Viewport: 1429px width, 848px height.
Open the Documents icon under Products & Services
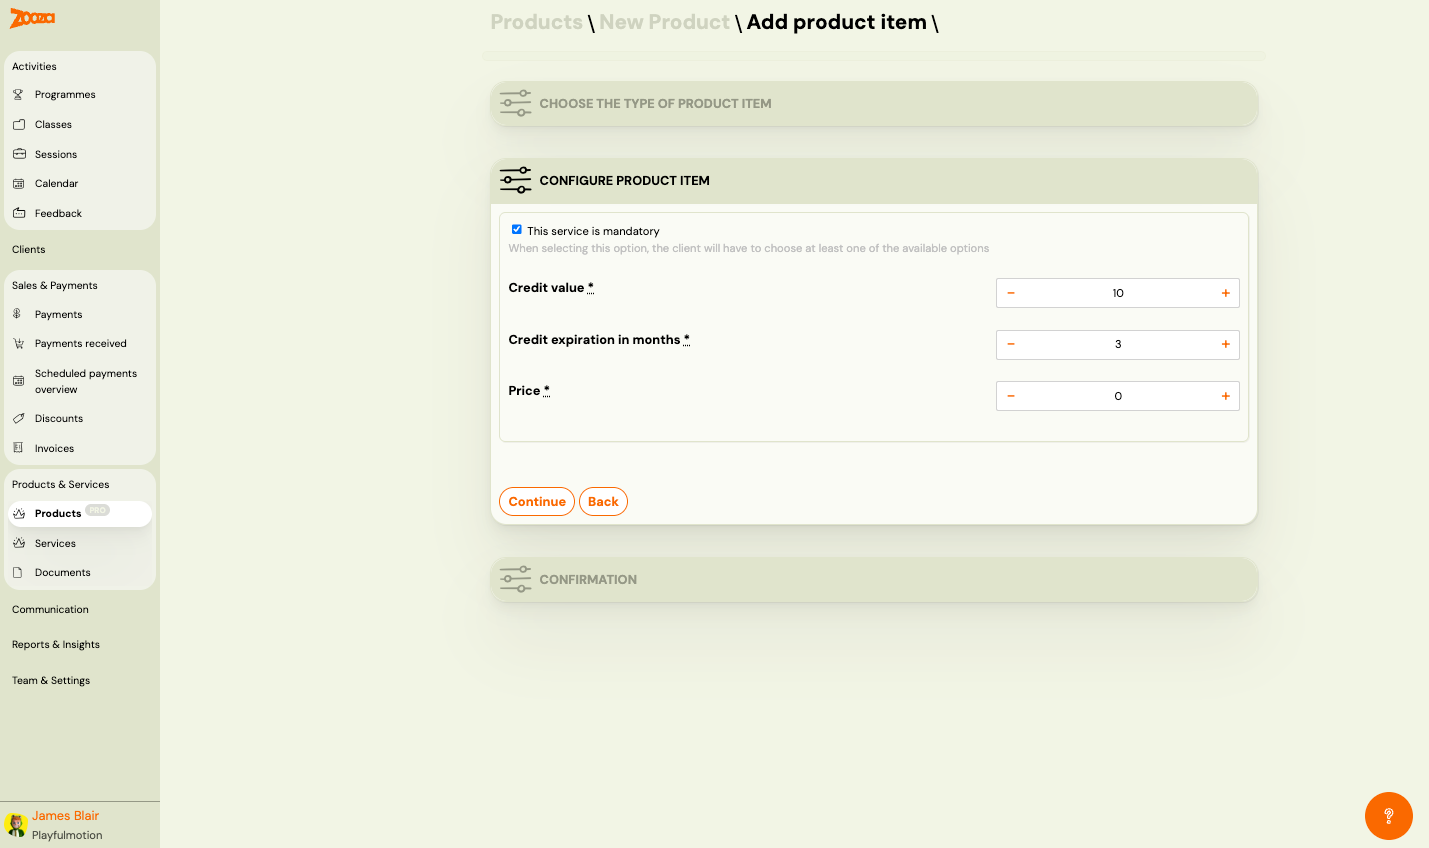tap(18, 572)
